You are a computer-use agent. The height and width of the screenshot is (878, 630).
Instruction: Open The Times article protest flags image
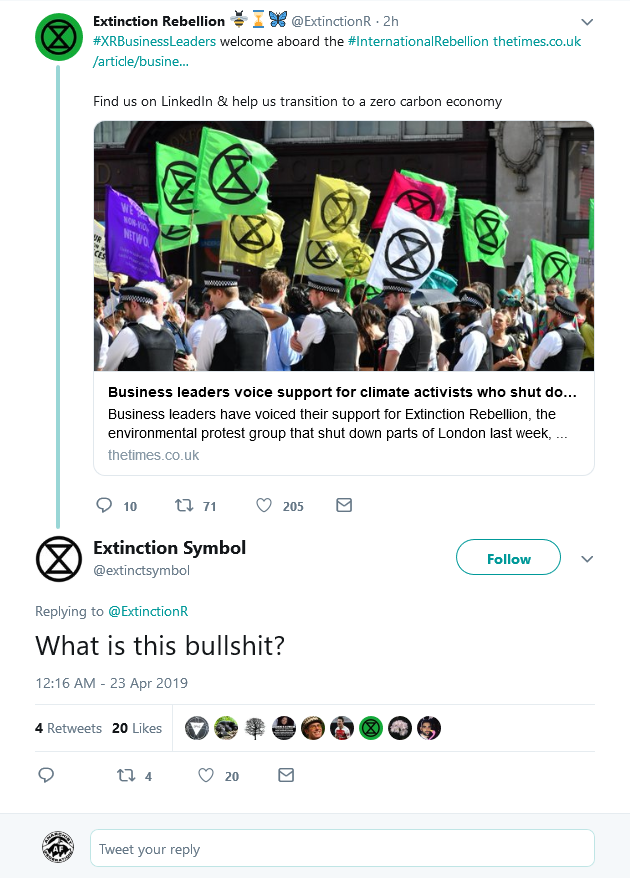click(x=344, y=246)
